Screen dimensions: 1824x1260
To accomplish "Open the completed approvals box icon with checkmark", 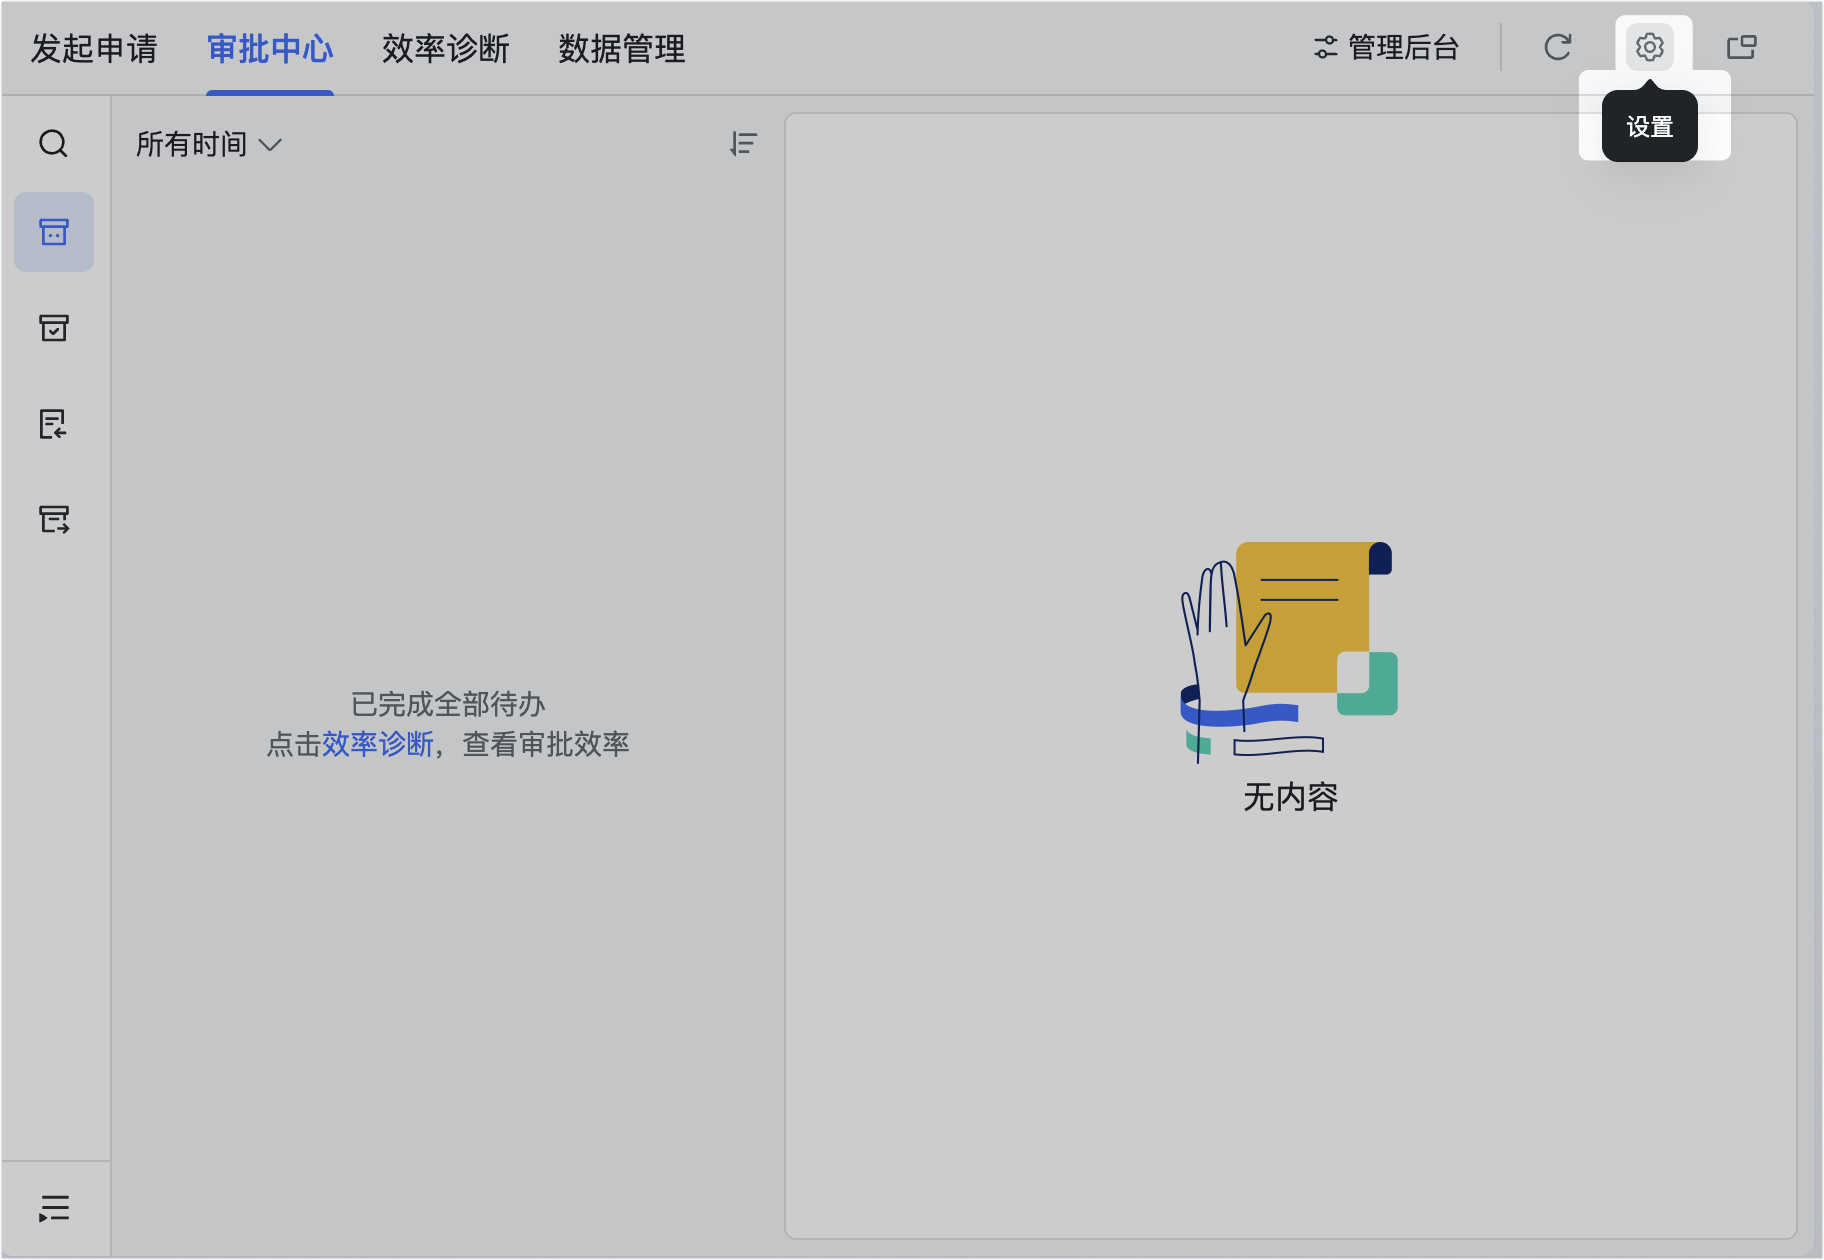I will click(54, 328).
